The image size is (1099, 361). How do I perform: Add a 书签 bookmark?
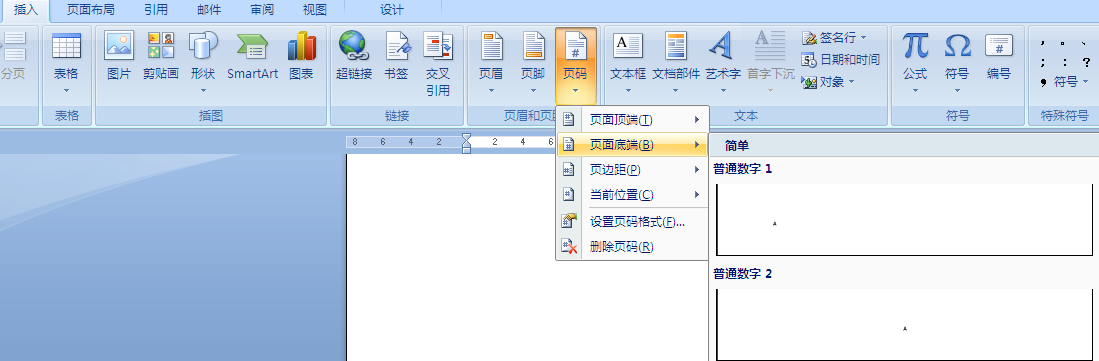coord(397,56)
